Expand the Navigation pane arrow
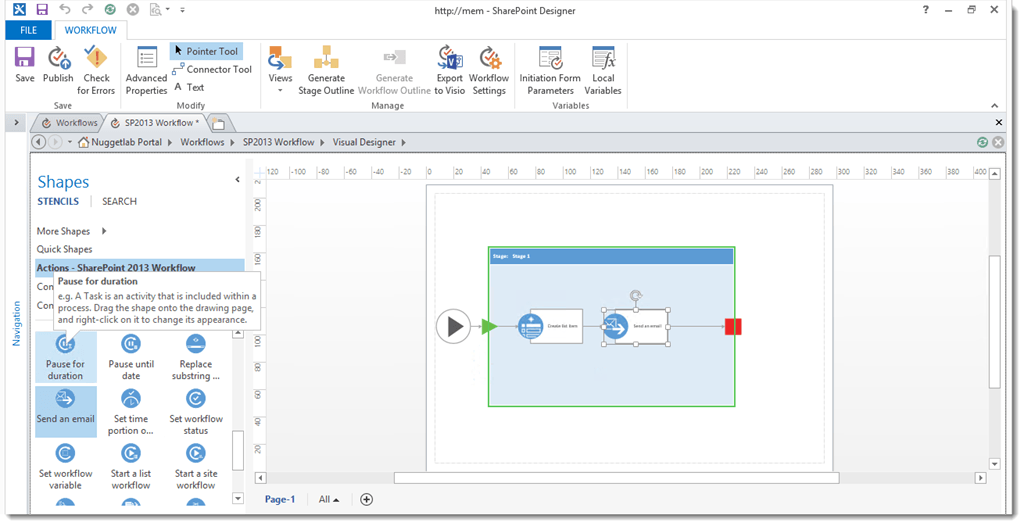Viewport: 1024px width, 526px height. [x=16, y=122]
